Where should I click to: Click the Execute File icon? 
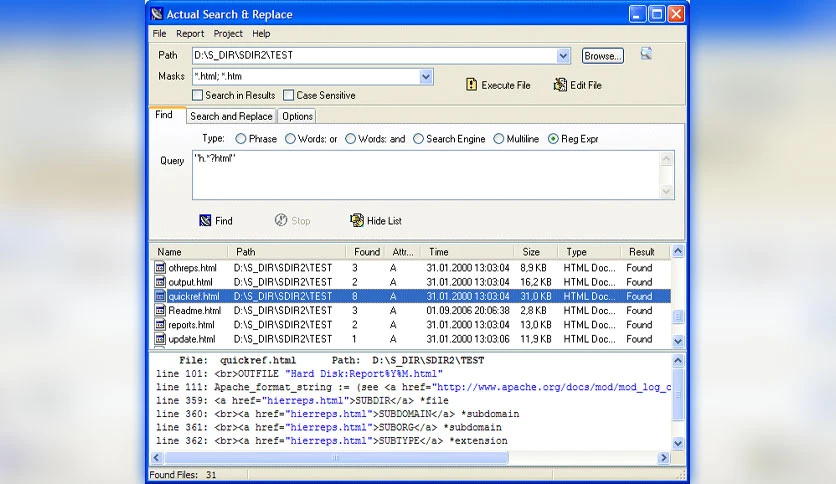click(x=471, y=85)
